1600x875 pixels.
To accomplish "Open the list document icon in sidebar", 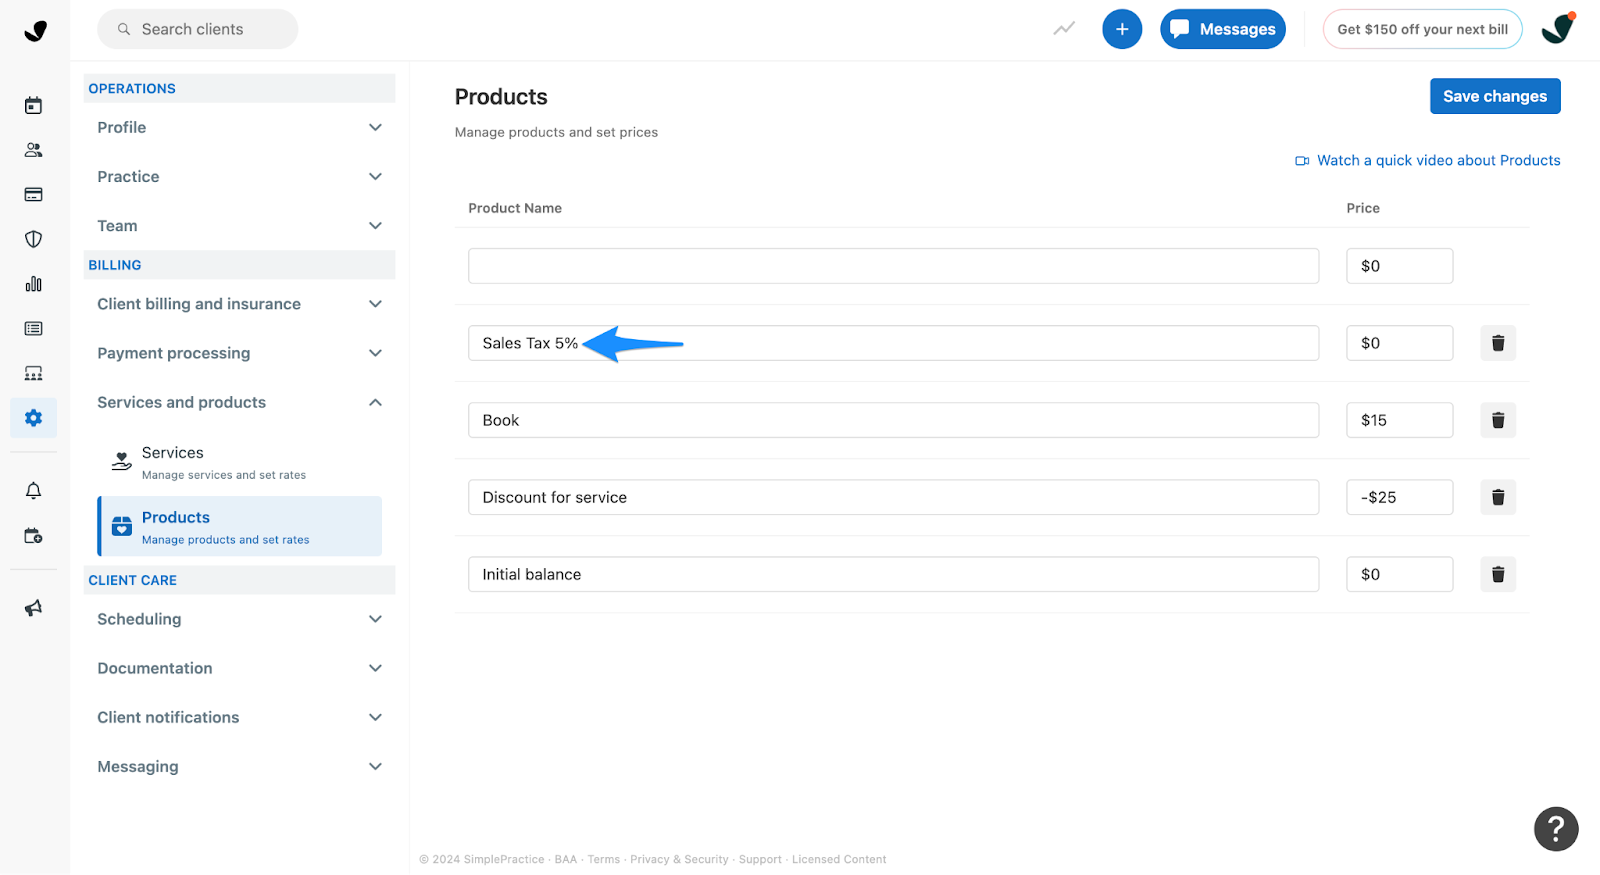I will (x=33, y=328).
